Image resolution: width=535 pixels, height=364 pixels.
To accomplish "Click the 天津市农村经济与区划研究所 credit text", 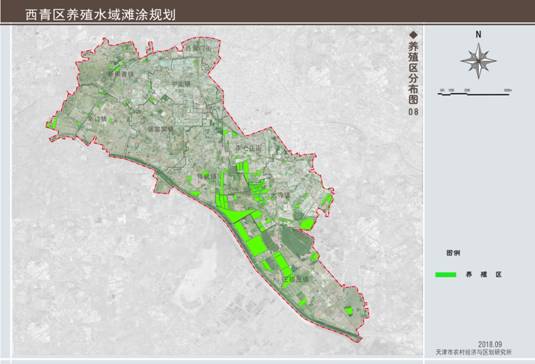I will click(474, 352).
